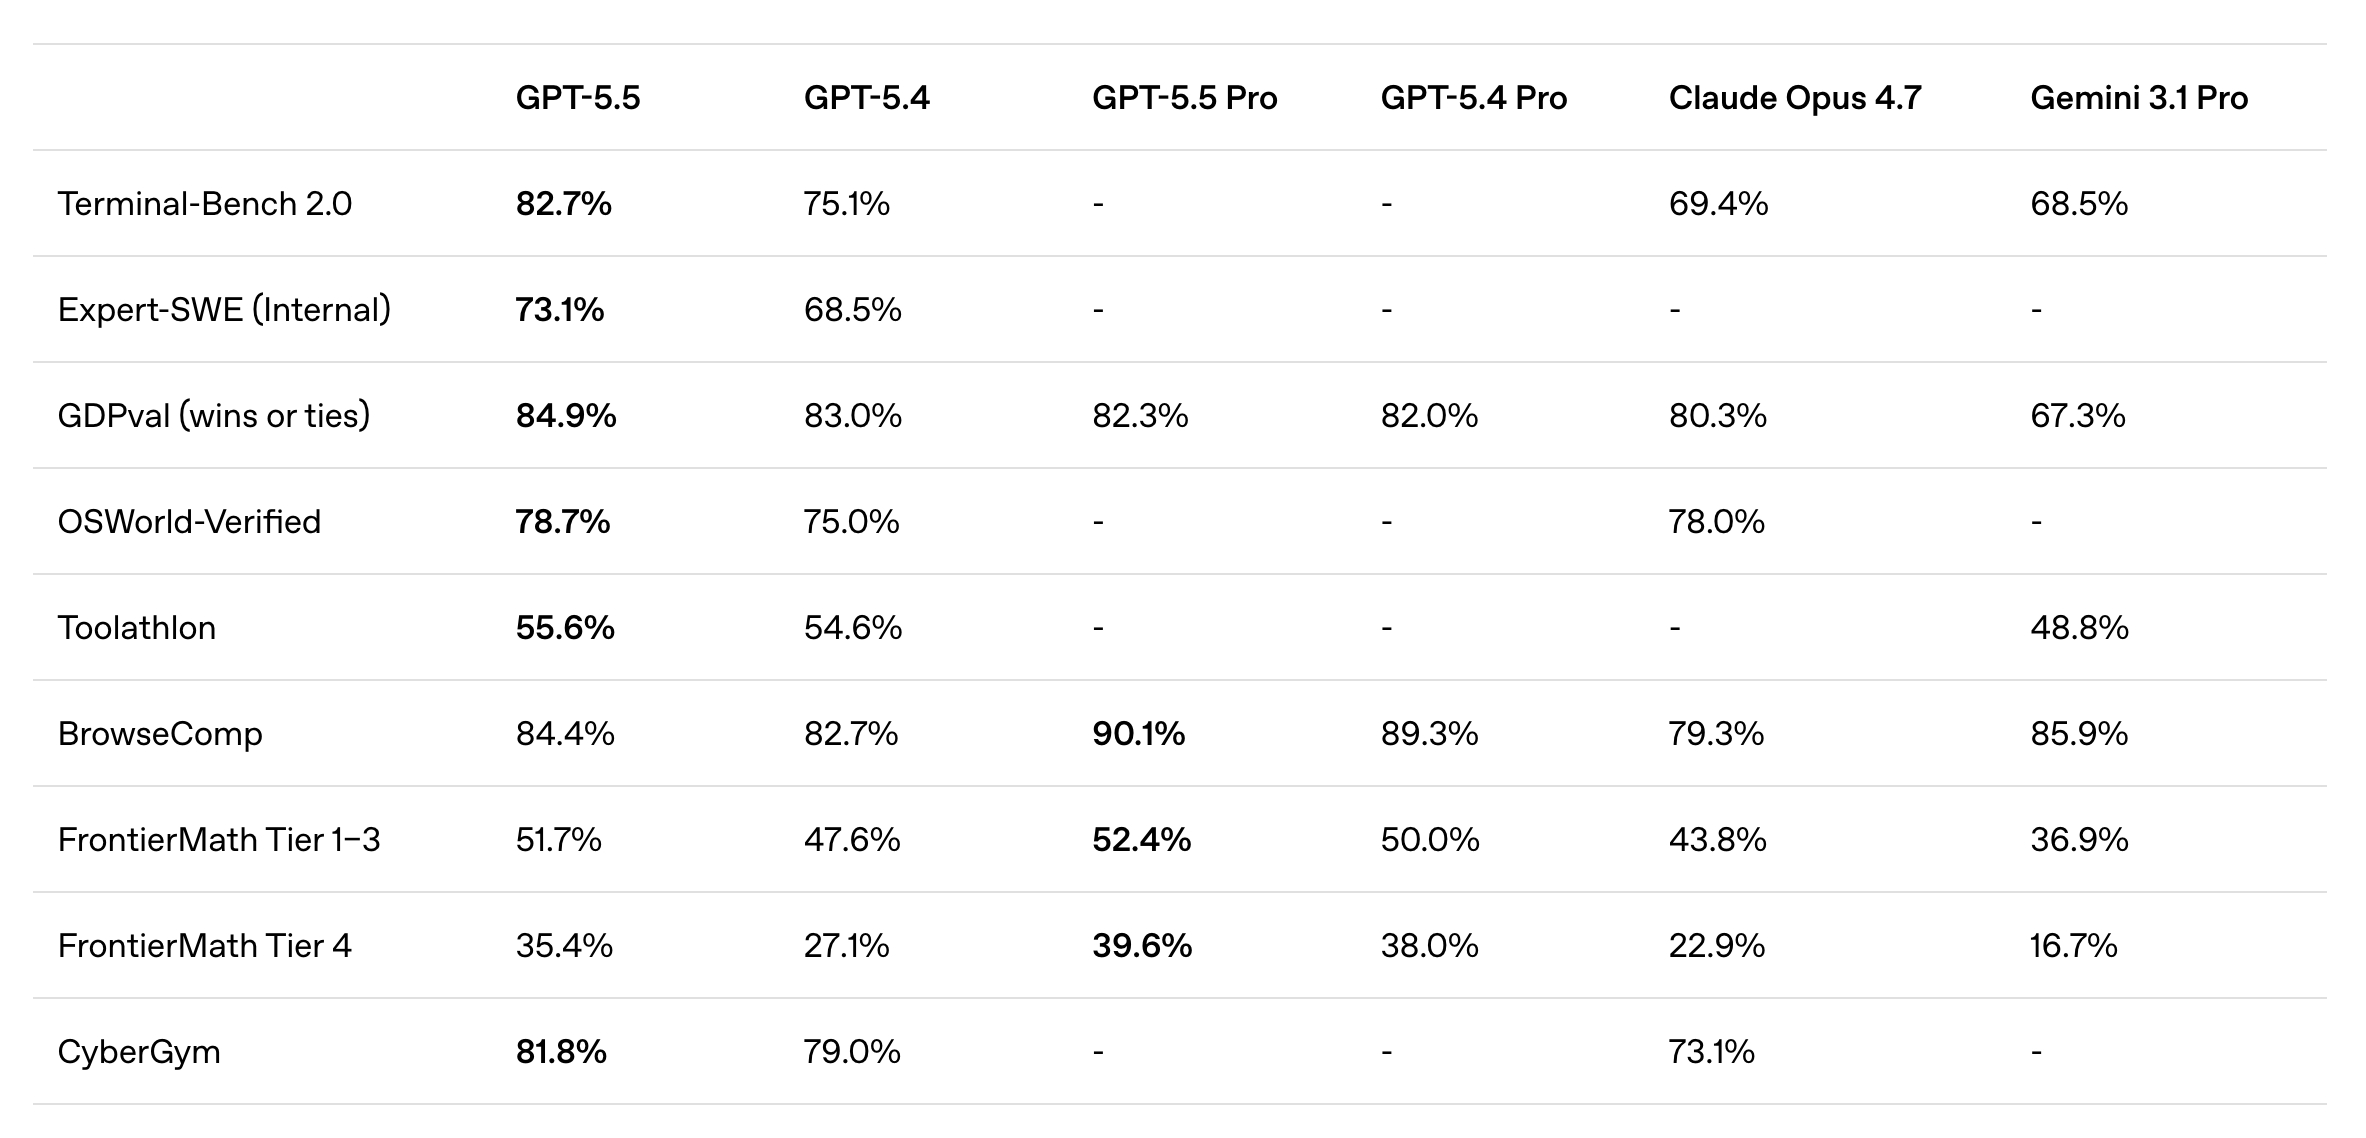The height and width of the screenshot is (1138, 2366).
Task: Select the Expert-SWE (Internal) row label
Action: pos(224,310)
